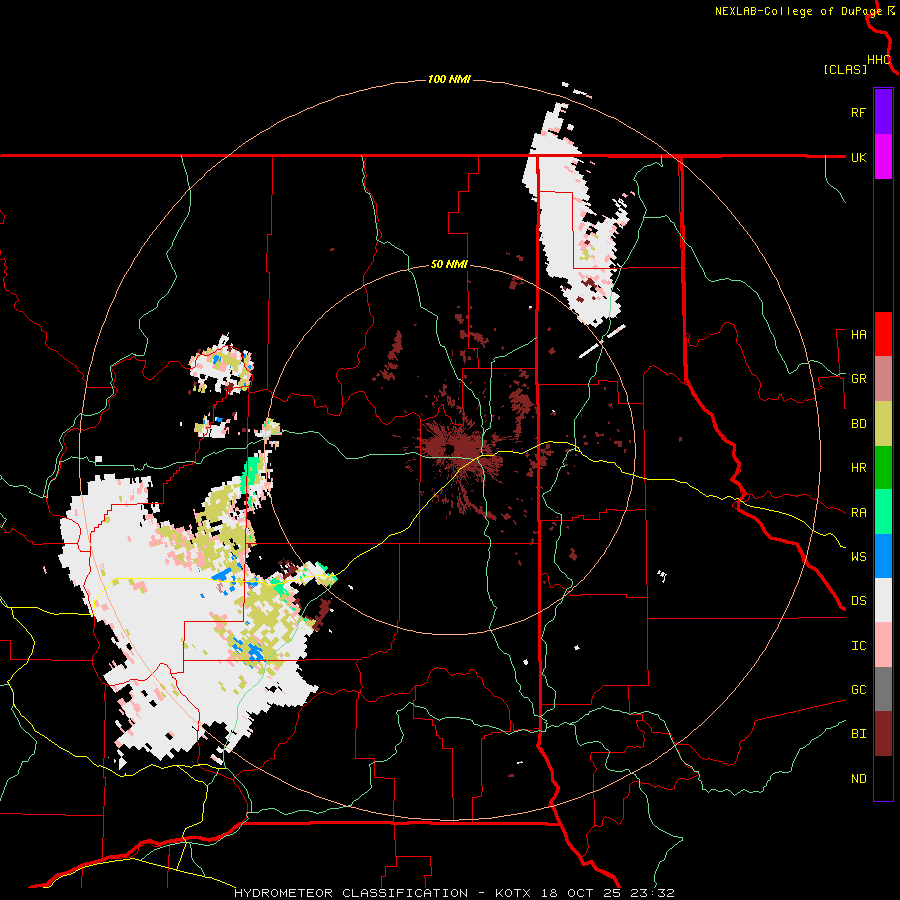This screenshot has width=900, height=900.
Task: Click the 100 NMI range ring label
Action: tap(449, 79)
